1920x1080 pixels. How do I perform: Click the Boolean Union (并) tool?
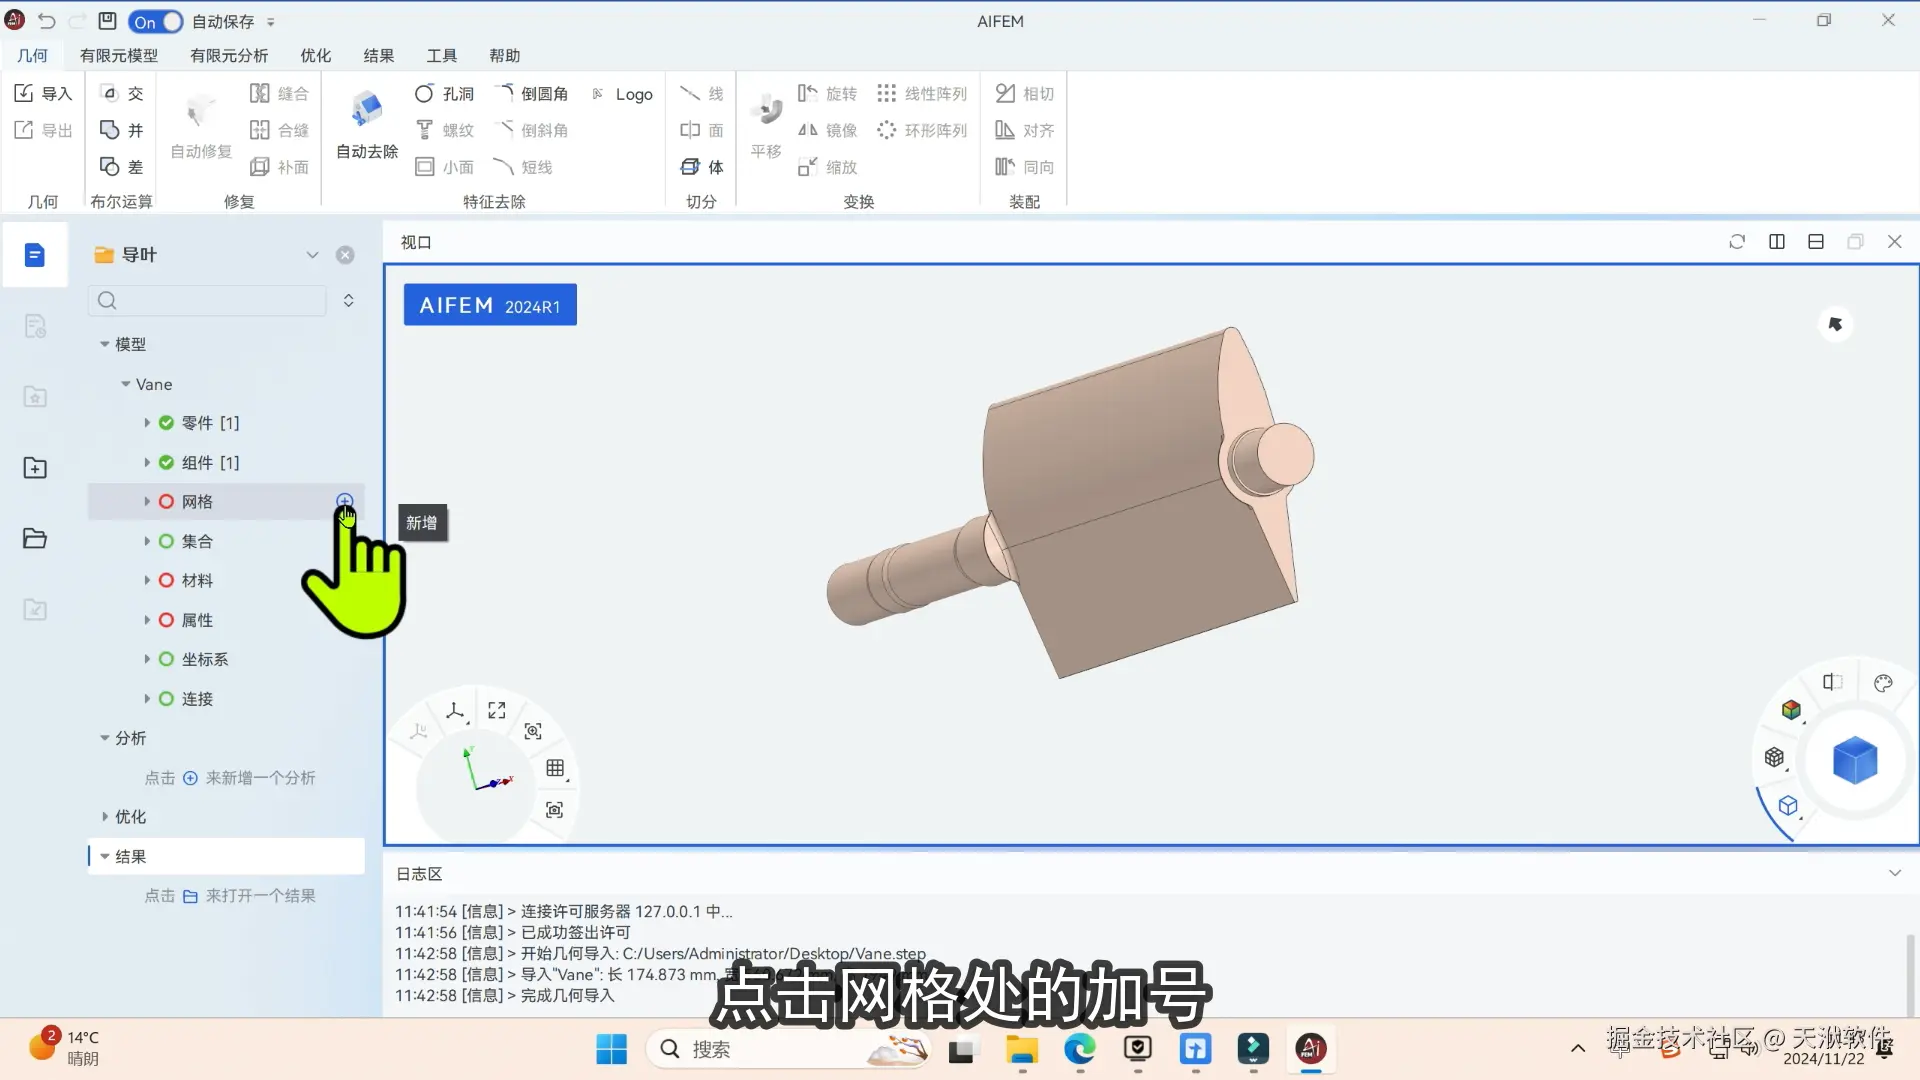[x=122, y=130]
